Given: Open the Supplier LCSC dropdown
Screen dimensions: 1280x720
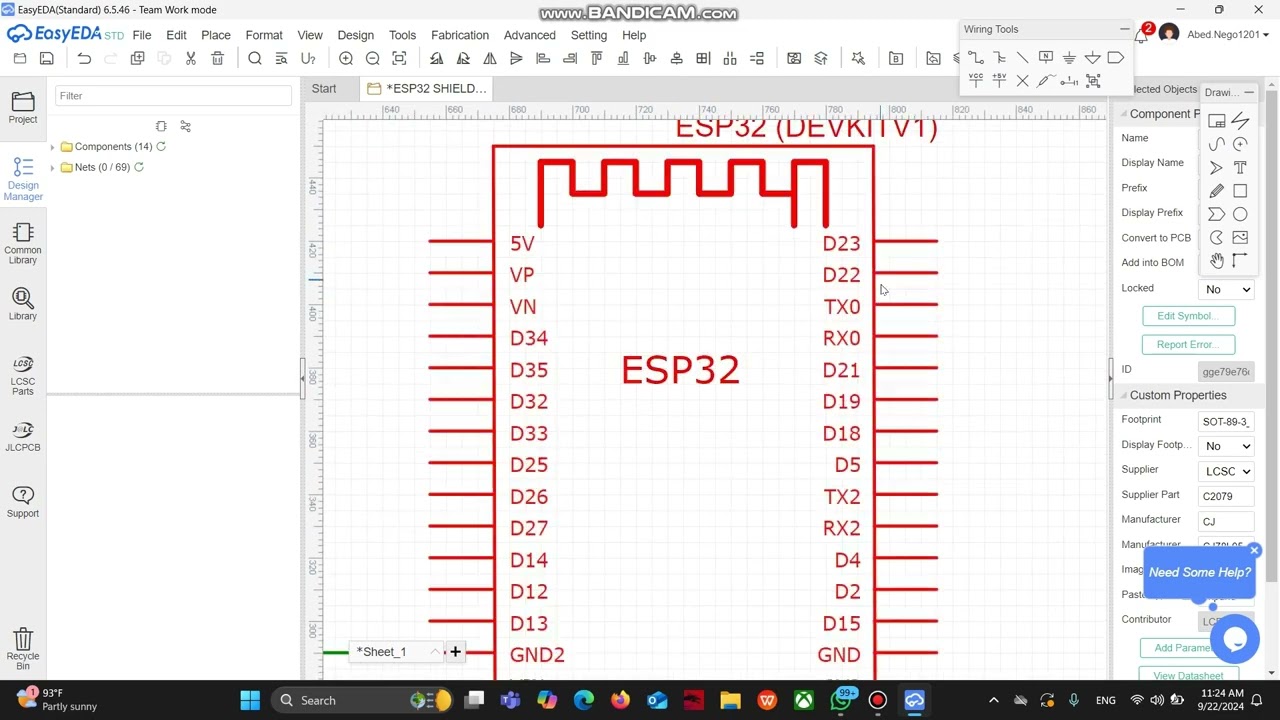Looking at the screenshot, I should pos(1227,471).
